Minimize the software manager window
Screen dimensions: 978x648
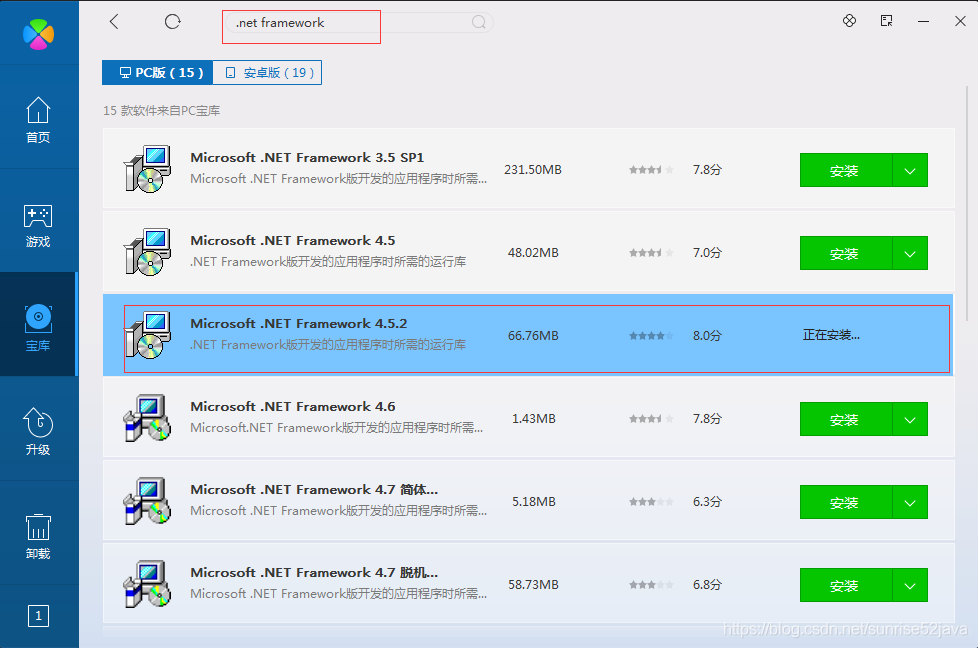coord(924,21)
